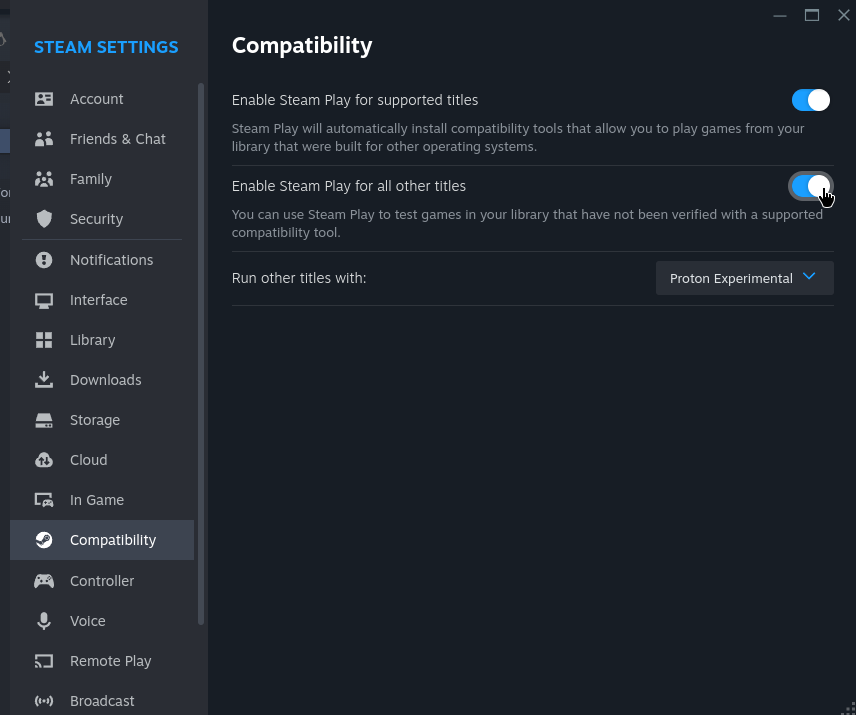Disable Steam Play for supported titles
Screen dimensions: 856x715
(x=811, y=100)
